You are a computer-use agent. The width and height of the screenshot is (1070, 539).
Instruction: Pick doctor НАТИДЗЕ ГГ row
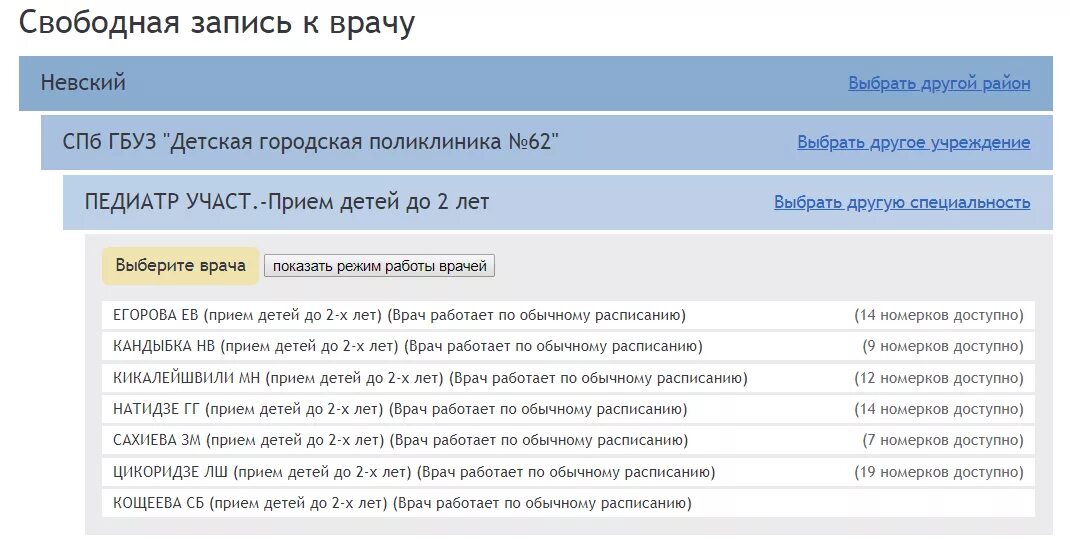point(568,409)
